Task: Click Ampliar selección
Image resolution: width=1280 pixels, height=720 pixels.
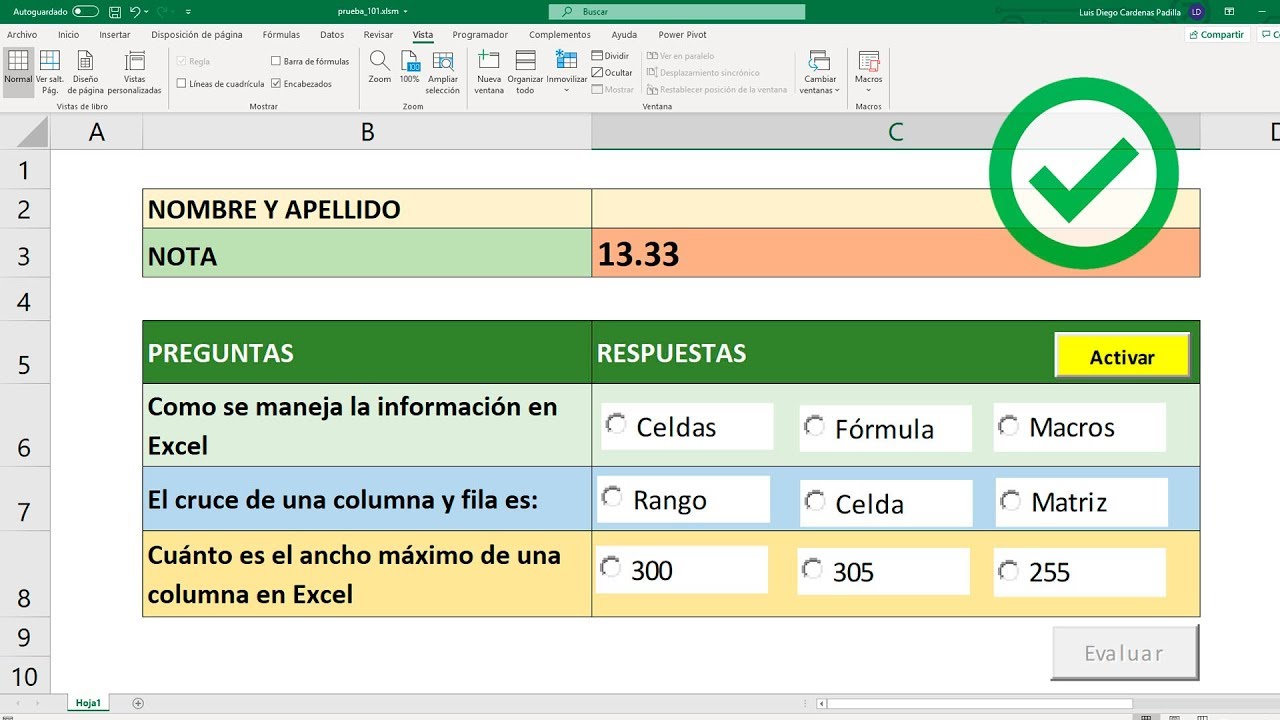Action: [x=443, y=72]
